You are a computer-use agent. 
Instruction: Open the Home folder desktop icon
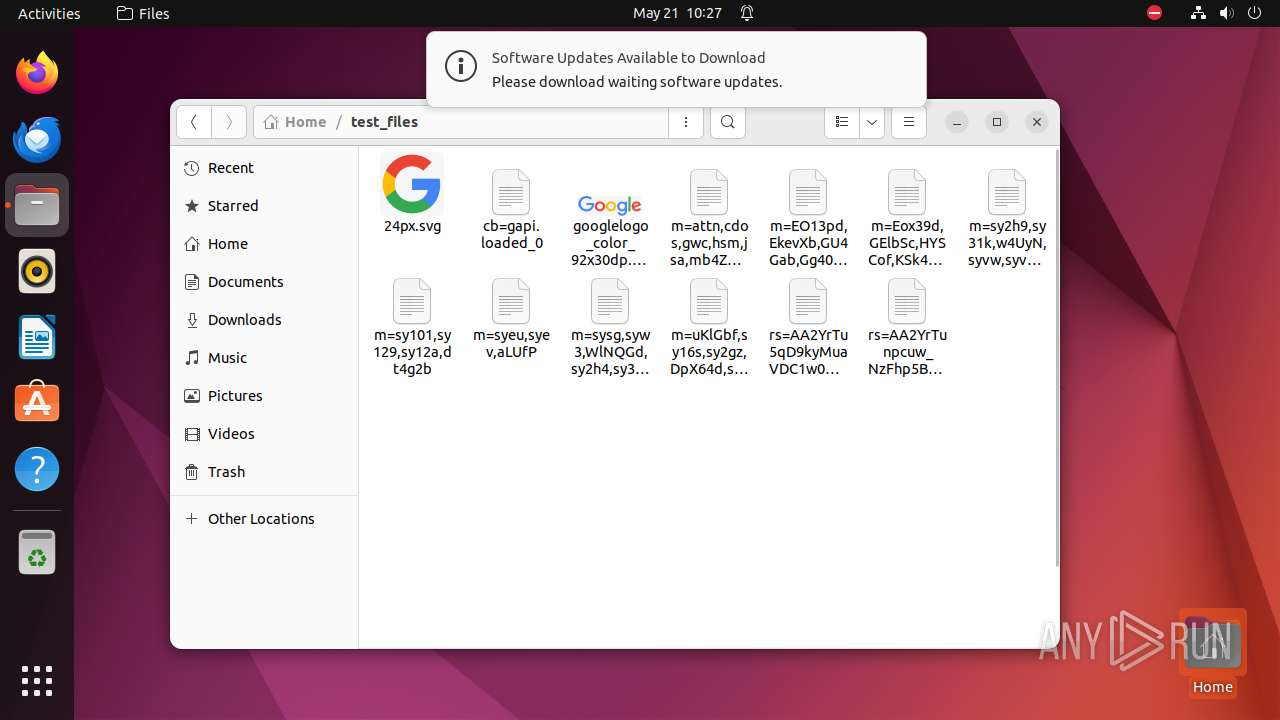click(1212, 652)
